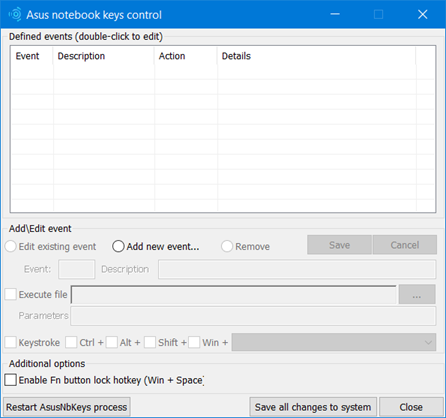The width and height of the screenshot is (446, 418).
Task: Click the Description column header
Action: click(x=104, y=56)
